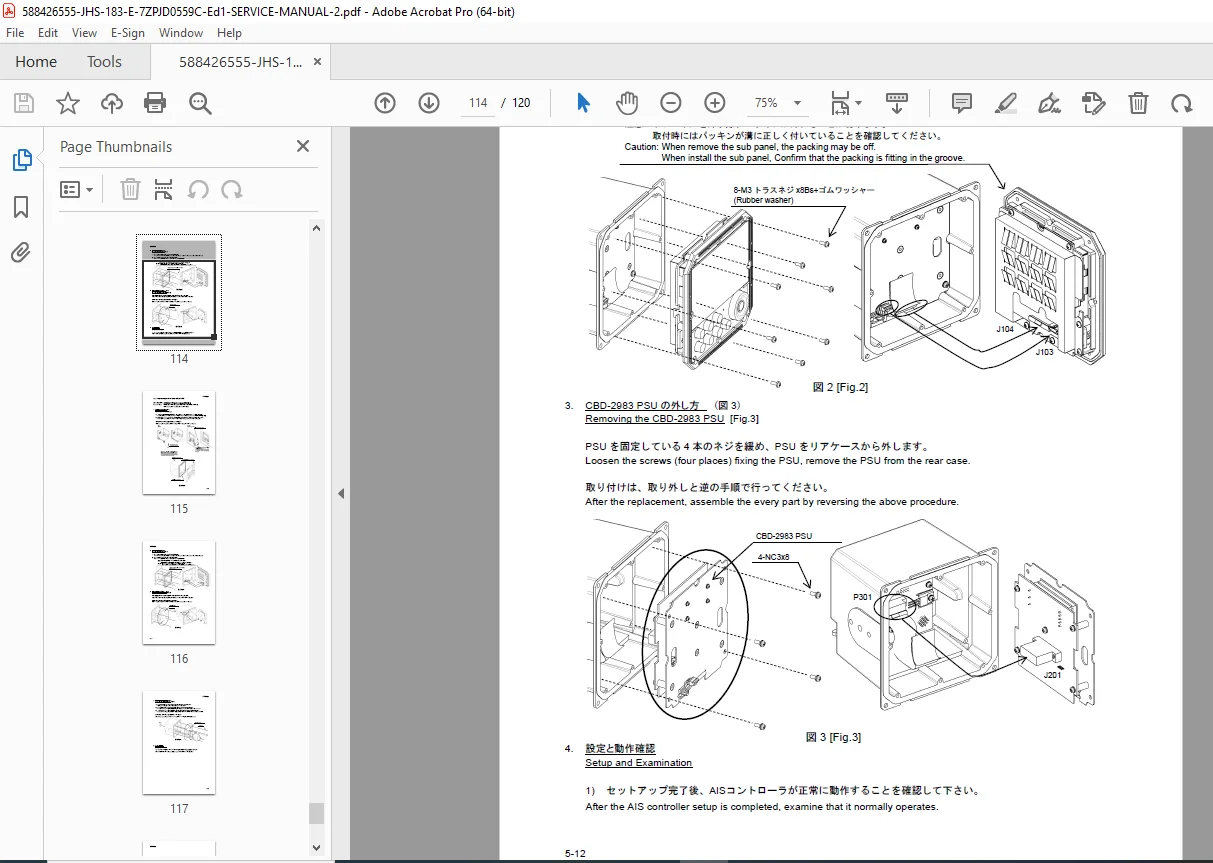Open Find text search magnifier

coord(201,103)
